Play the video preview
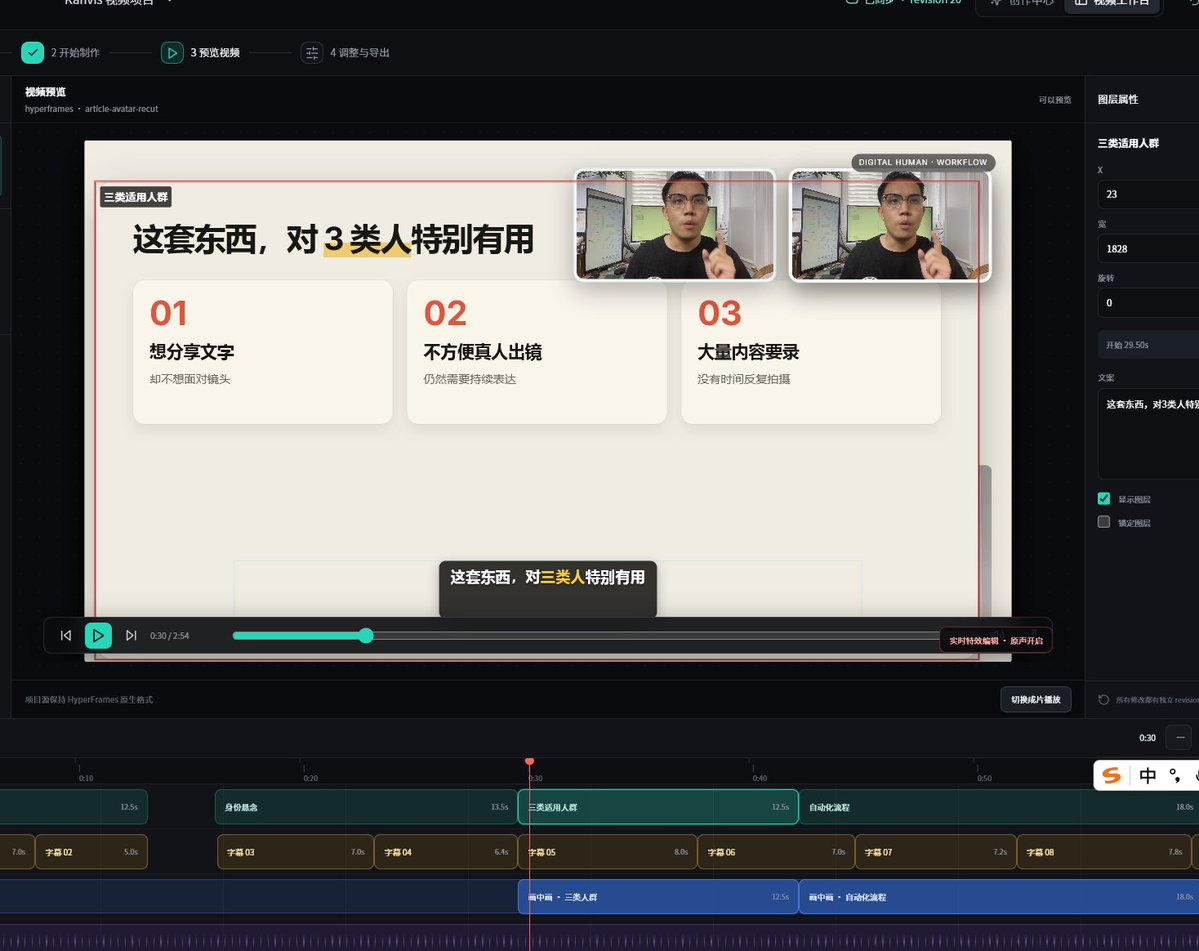 98,635
